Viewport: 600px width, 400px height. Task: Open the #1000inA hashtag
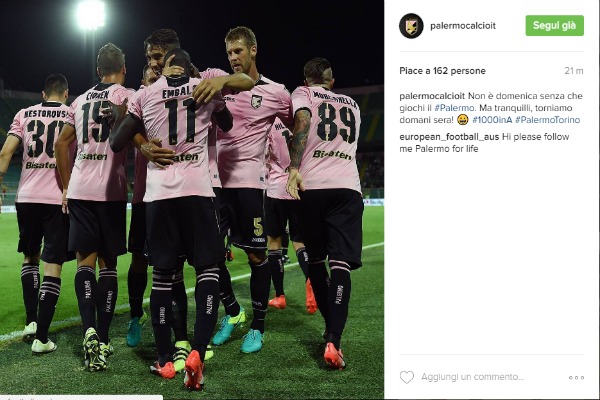(492, 120)
